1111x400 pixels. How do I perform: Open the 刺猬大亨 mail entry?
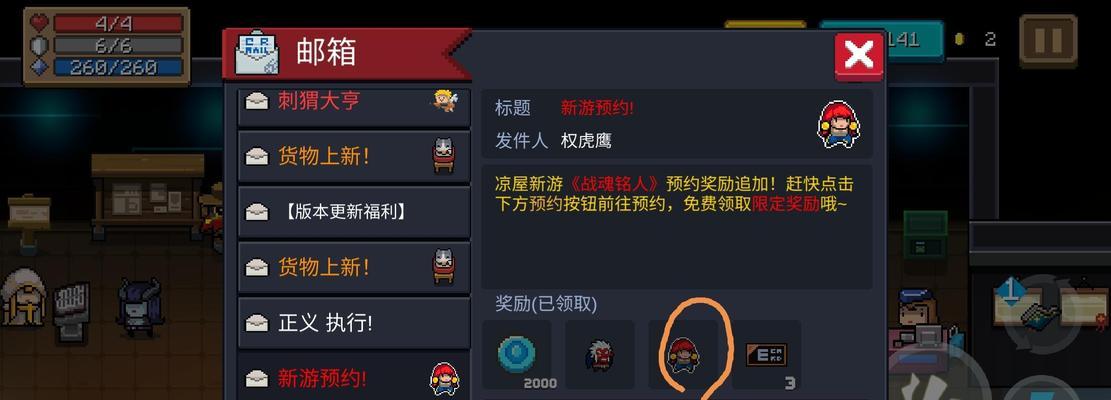pos(354,103)
